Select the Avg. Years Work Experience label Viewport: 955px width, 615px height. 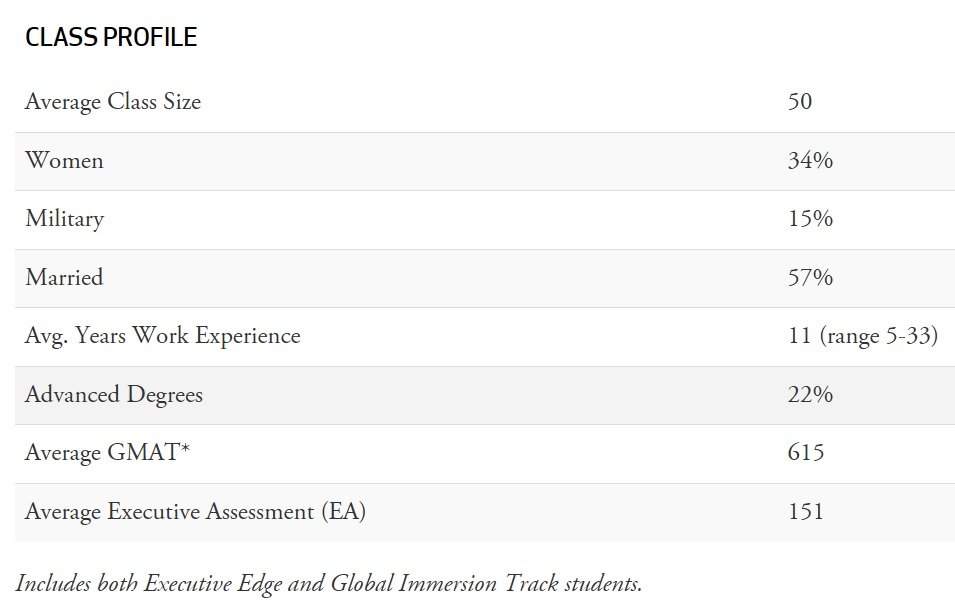coord(162,336)
